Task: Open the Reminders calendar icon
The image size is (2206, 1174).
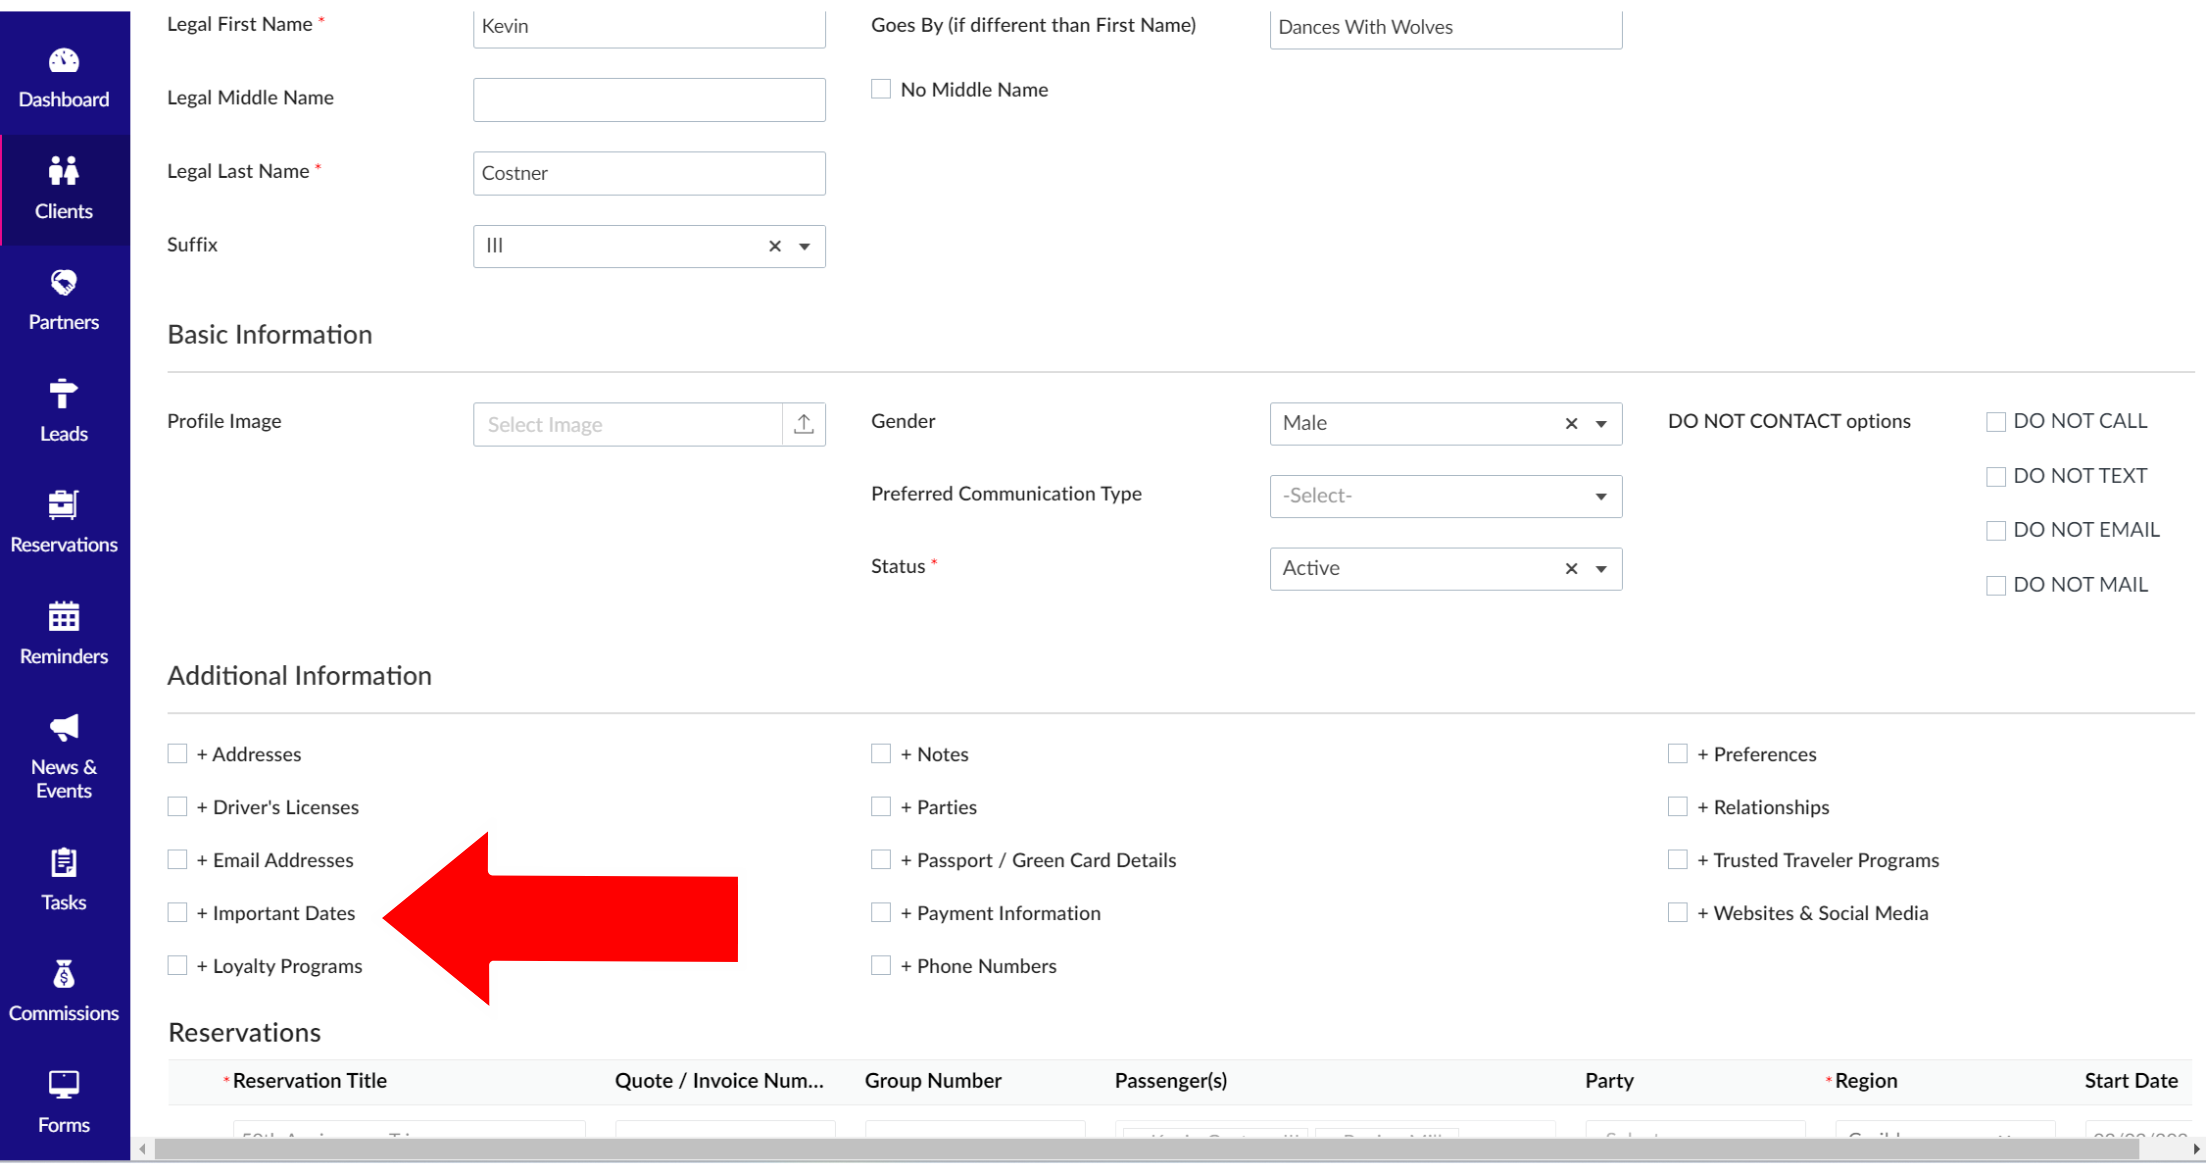Action: tap(63, 617)
